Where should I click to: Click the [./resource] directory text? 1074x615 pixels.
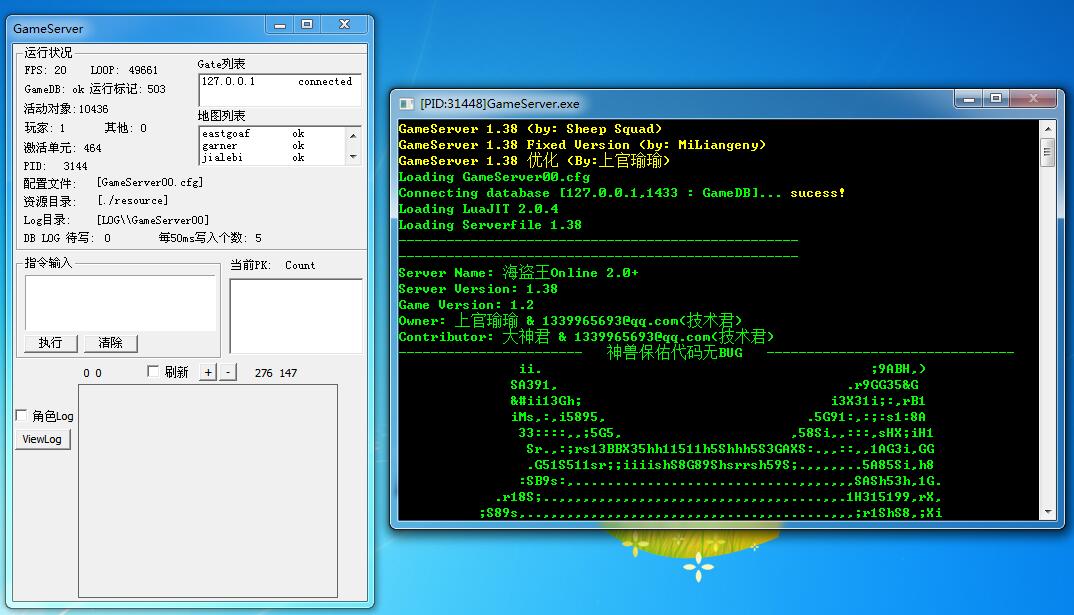[x=133, y=201]
